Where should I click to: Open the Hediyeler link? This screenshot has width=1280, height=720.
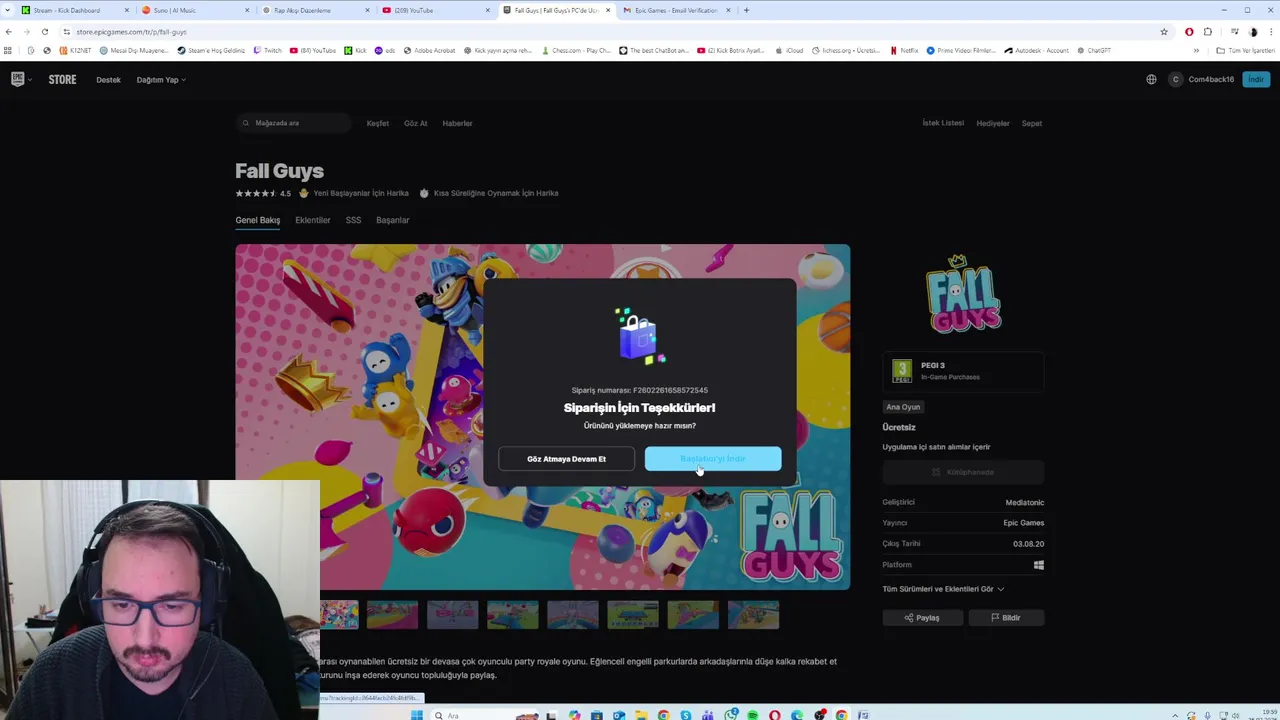tap(993, 123)
